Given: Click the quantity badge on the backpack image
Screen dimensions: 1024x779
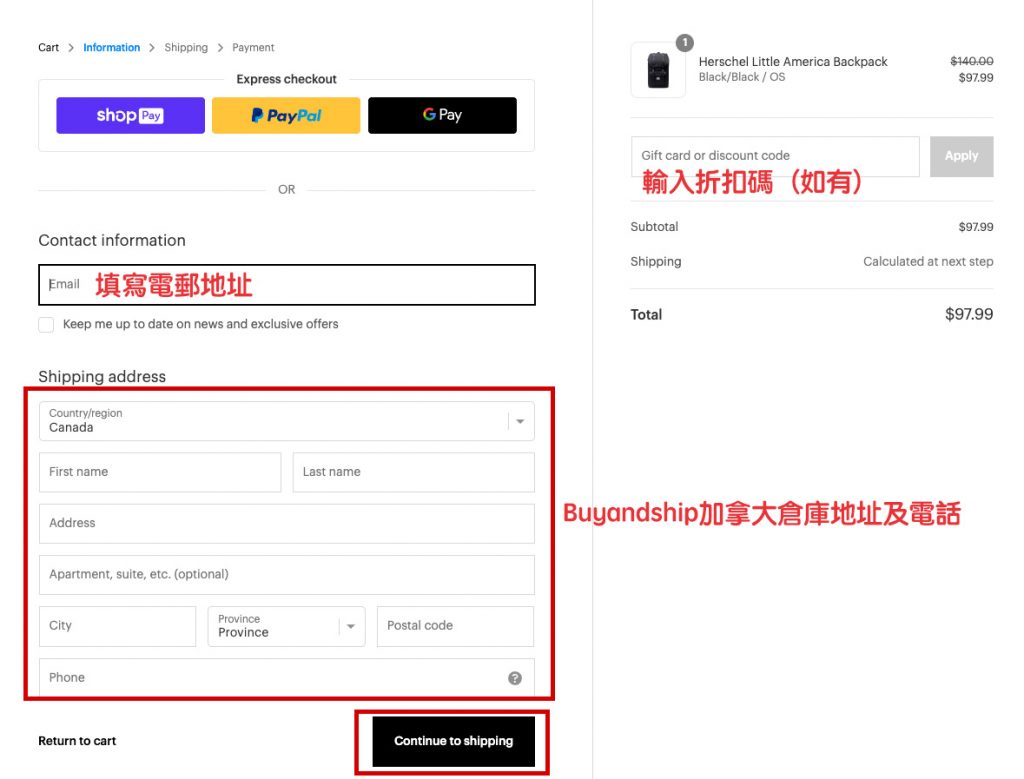Looking at the screenshot, I should pos(684,43).
